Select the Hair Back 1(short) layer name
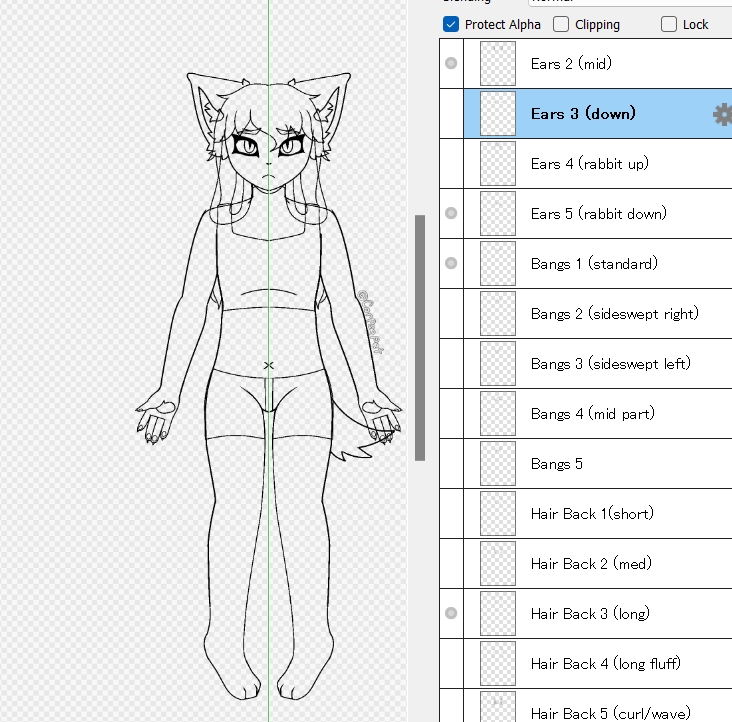This screenshot has height=722, width=732. pos(592,513)
